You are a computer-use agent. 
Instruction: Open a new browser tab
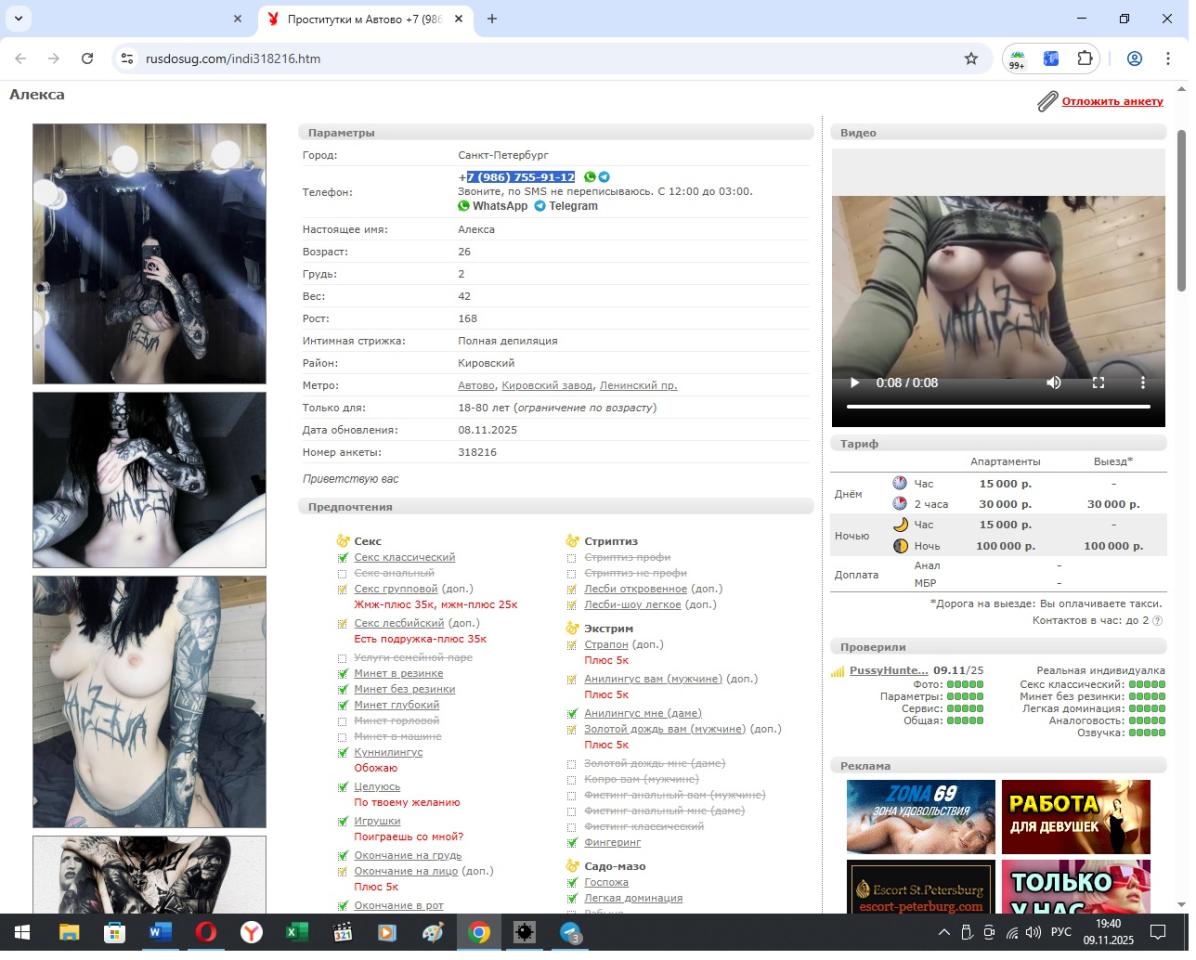click(x=492, y=19)
